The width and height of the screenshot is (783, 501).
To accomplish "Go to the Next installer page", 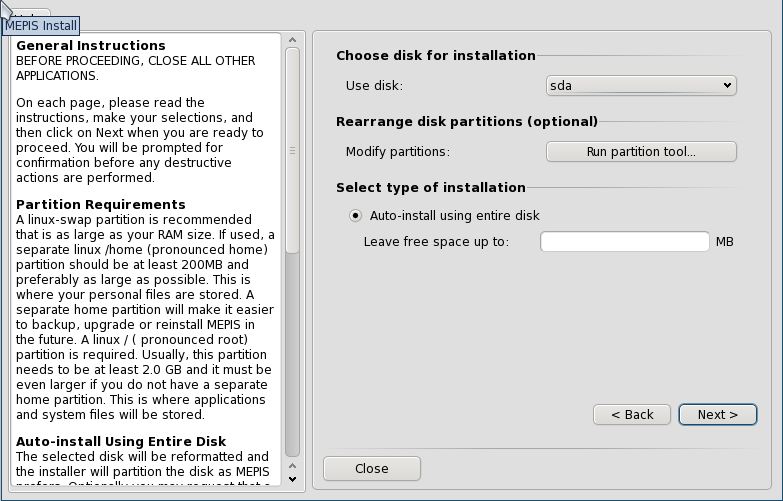I will coord(718,415).
